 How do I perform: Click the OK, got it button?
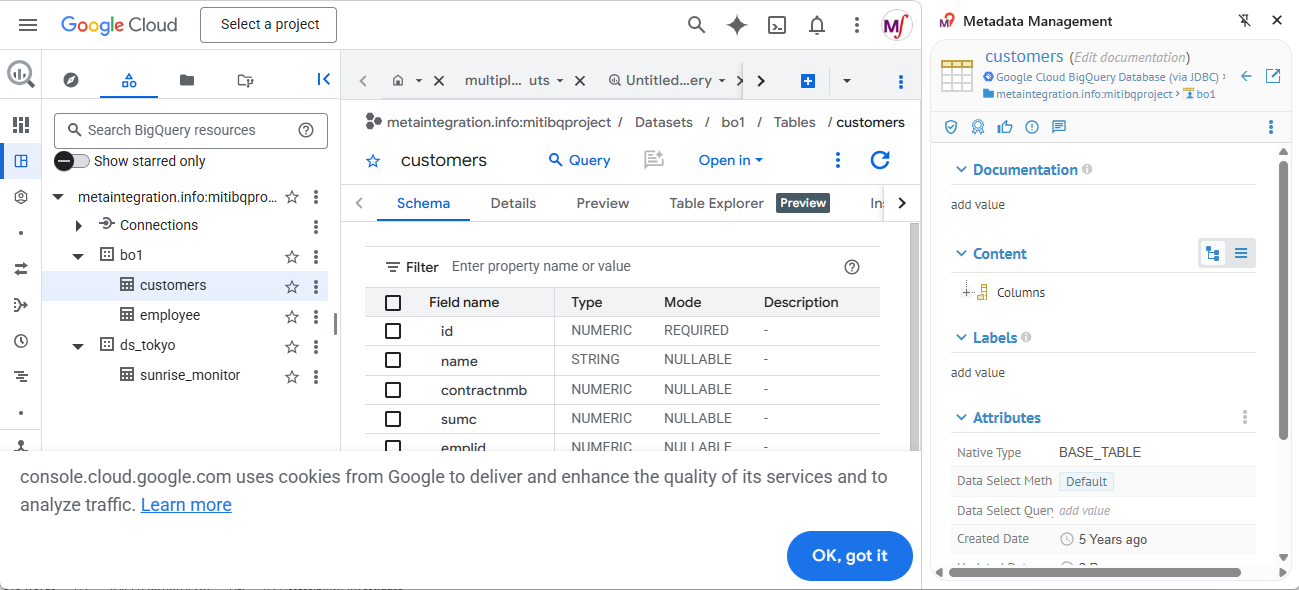click(x=849, y=556)
